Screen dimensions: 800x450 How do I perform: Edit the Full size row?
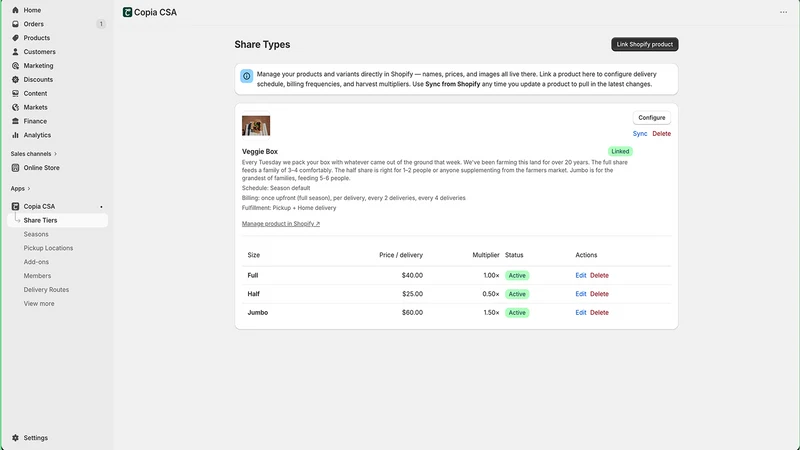point(581,276)
